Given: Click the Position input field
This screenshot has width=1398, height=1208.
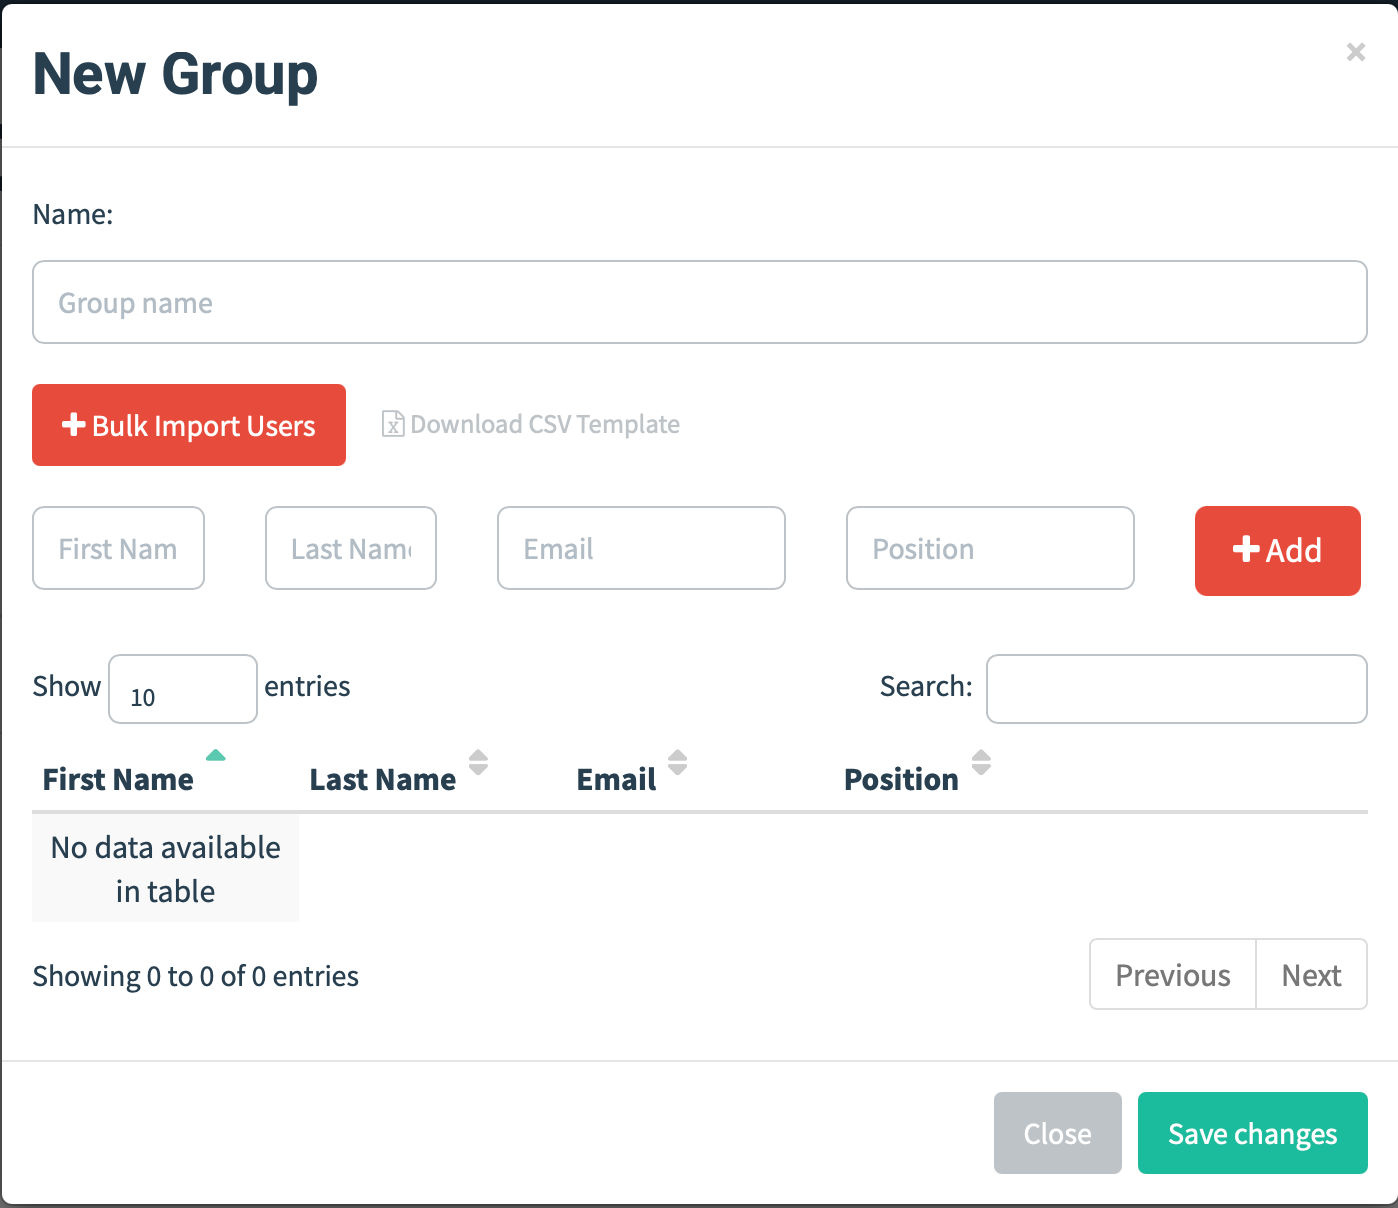Looking at the screenshot, I should tap(990, 548).
